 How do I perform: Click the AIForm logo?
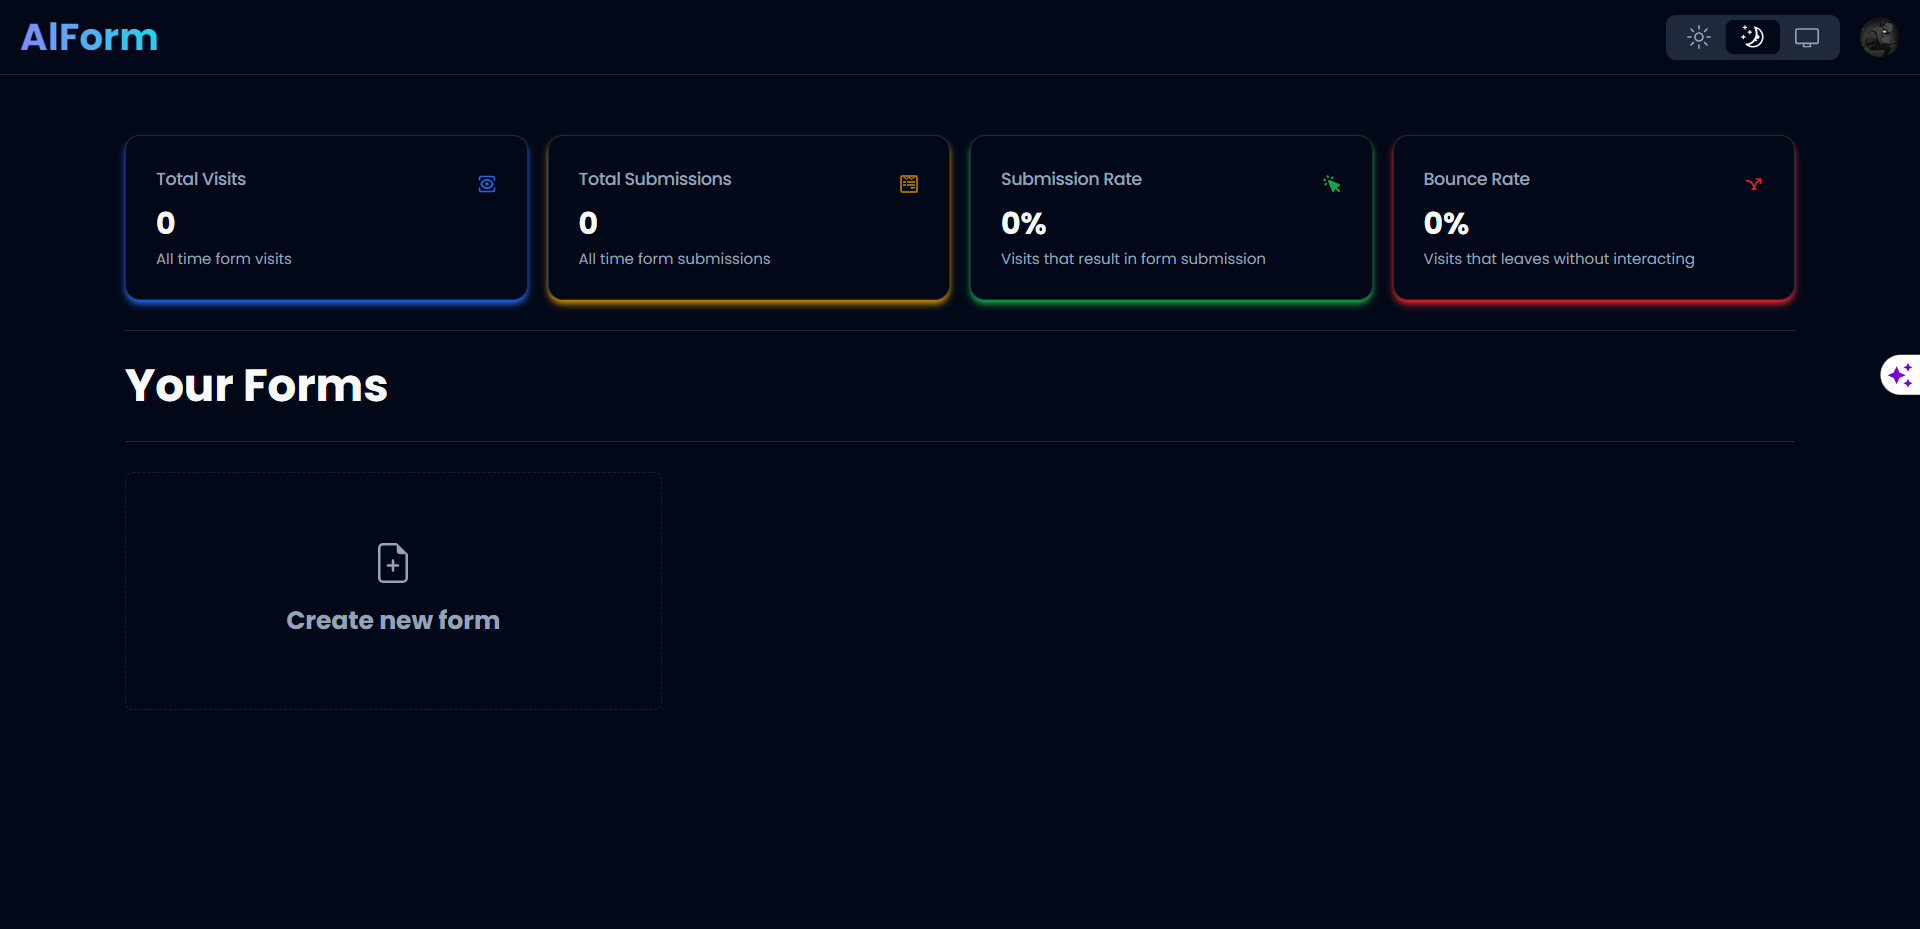click(x=89, y=37)
